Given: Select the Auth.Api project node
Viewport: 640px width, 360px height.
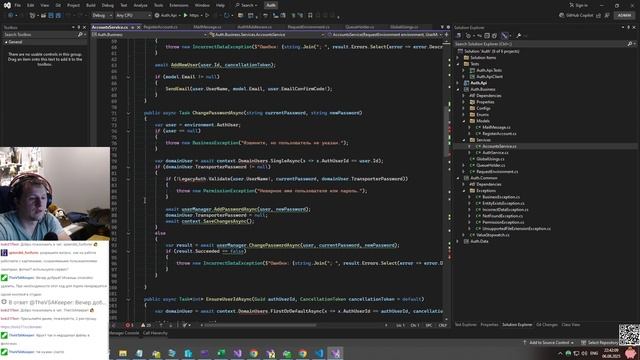Looking at the screenshot, I should [478, 83].
